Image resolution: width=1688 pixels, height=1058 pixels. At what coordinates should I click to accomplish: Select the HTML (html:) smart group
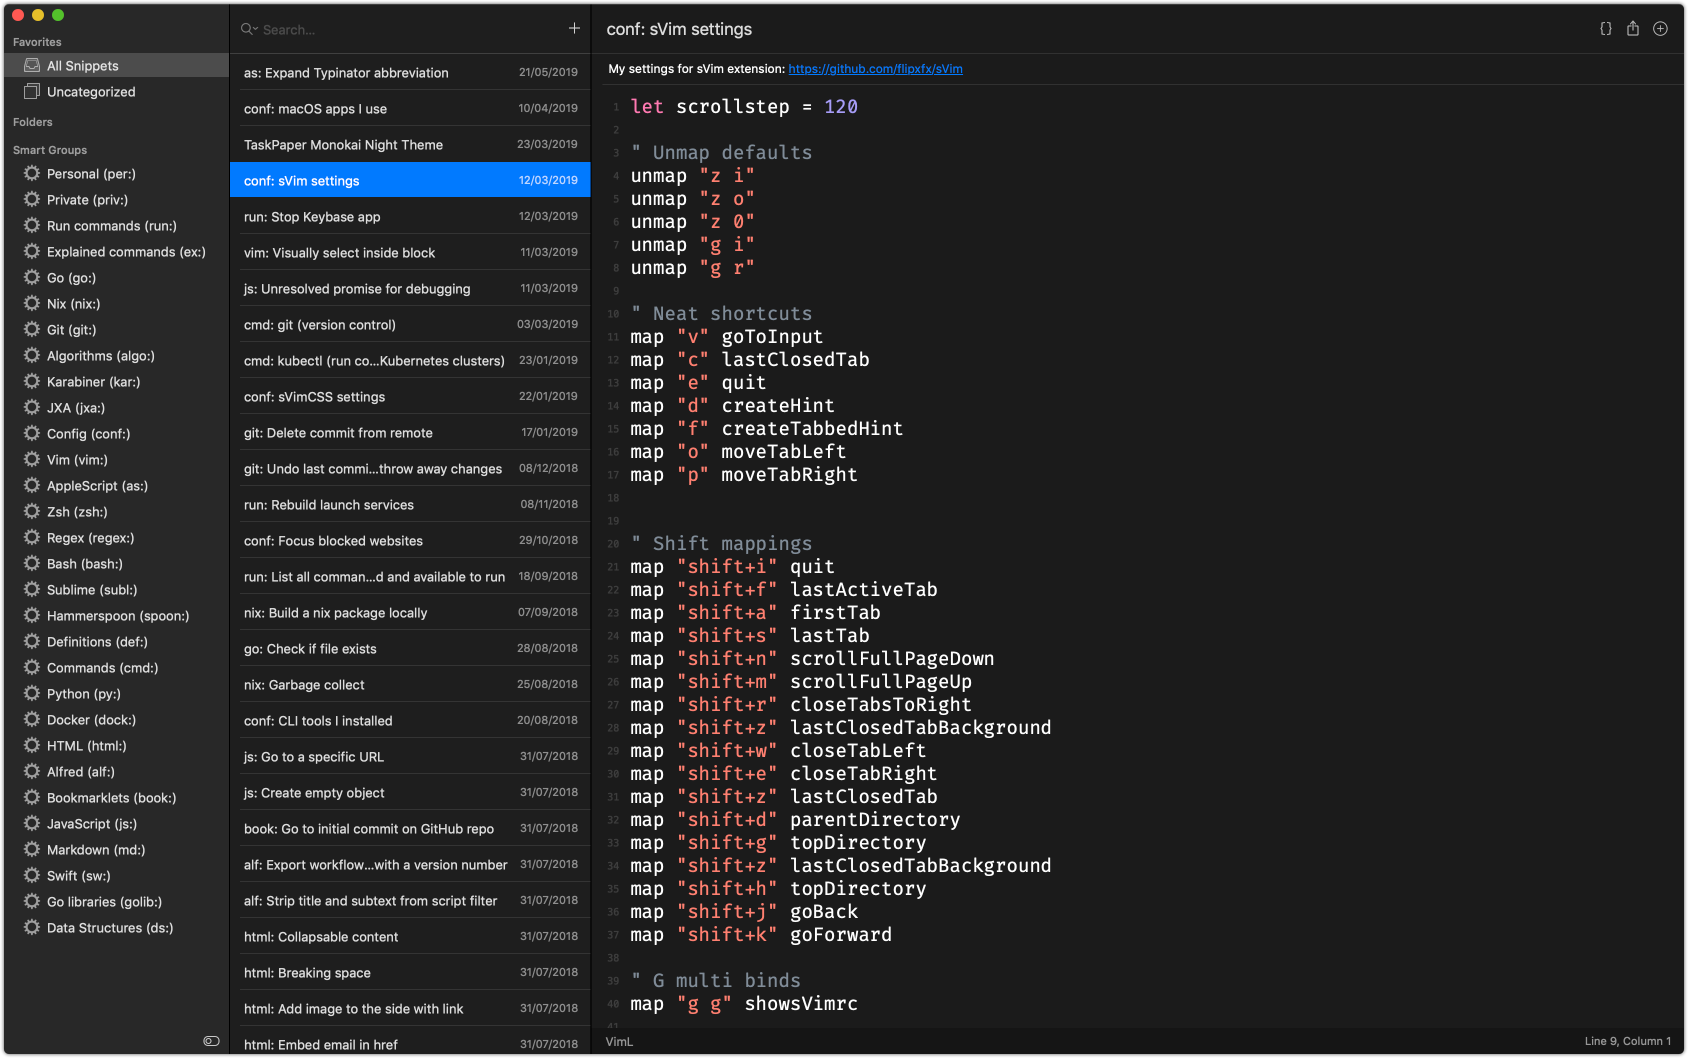[x=116, y=746]
